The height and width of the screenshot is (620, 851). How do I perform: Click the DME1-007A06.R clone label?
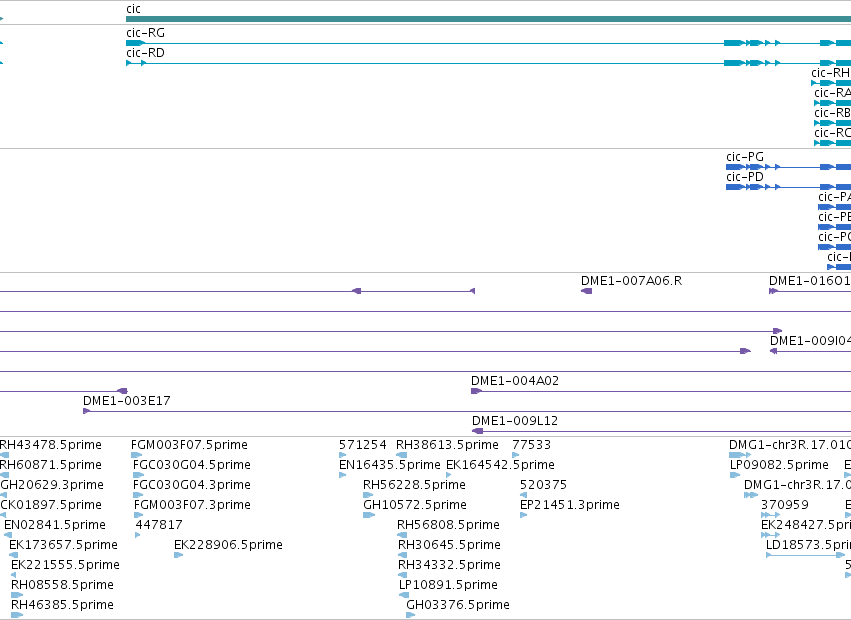click(631, 281)
